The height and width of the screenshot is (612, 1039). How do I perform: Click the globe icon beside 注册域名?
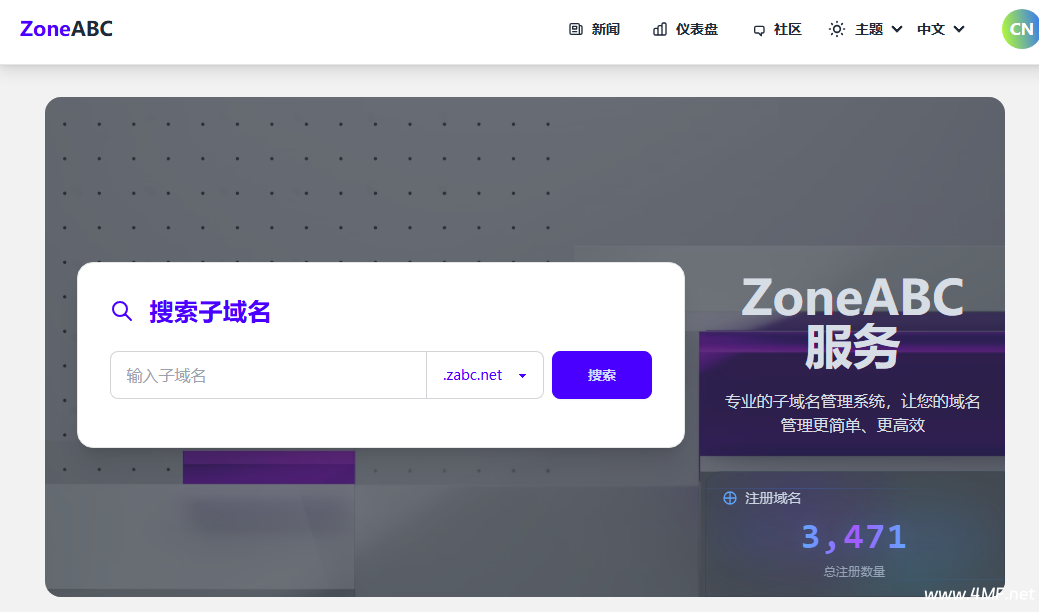730,498
